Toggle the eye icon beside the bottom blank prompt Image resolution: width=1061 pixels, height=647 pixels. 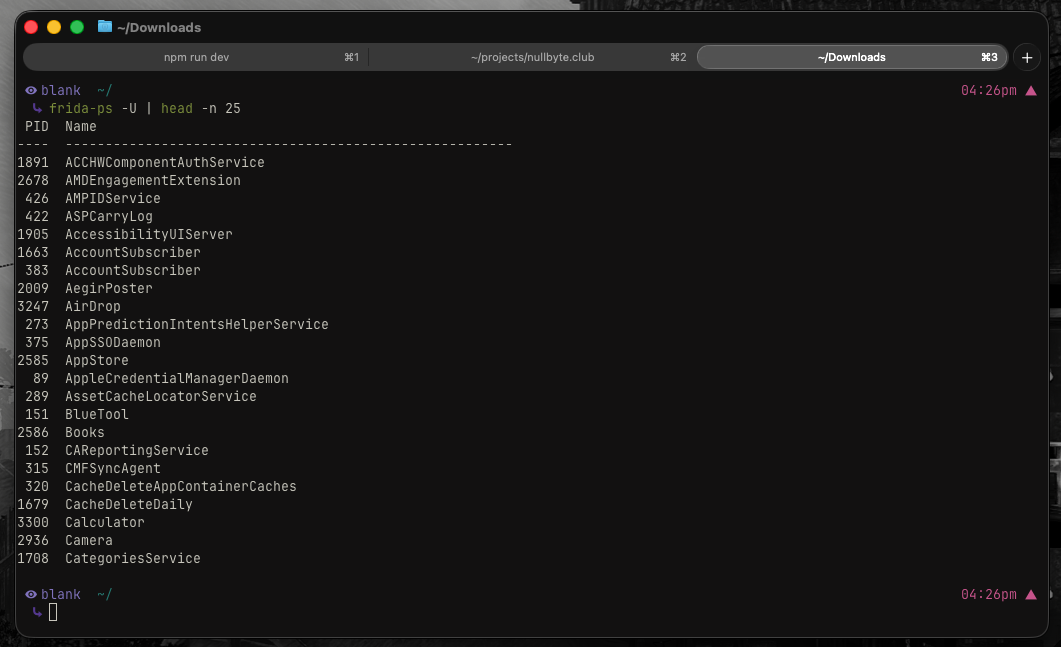coord(30,594)
